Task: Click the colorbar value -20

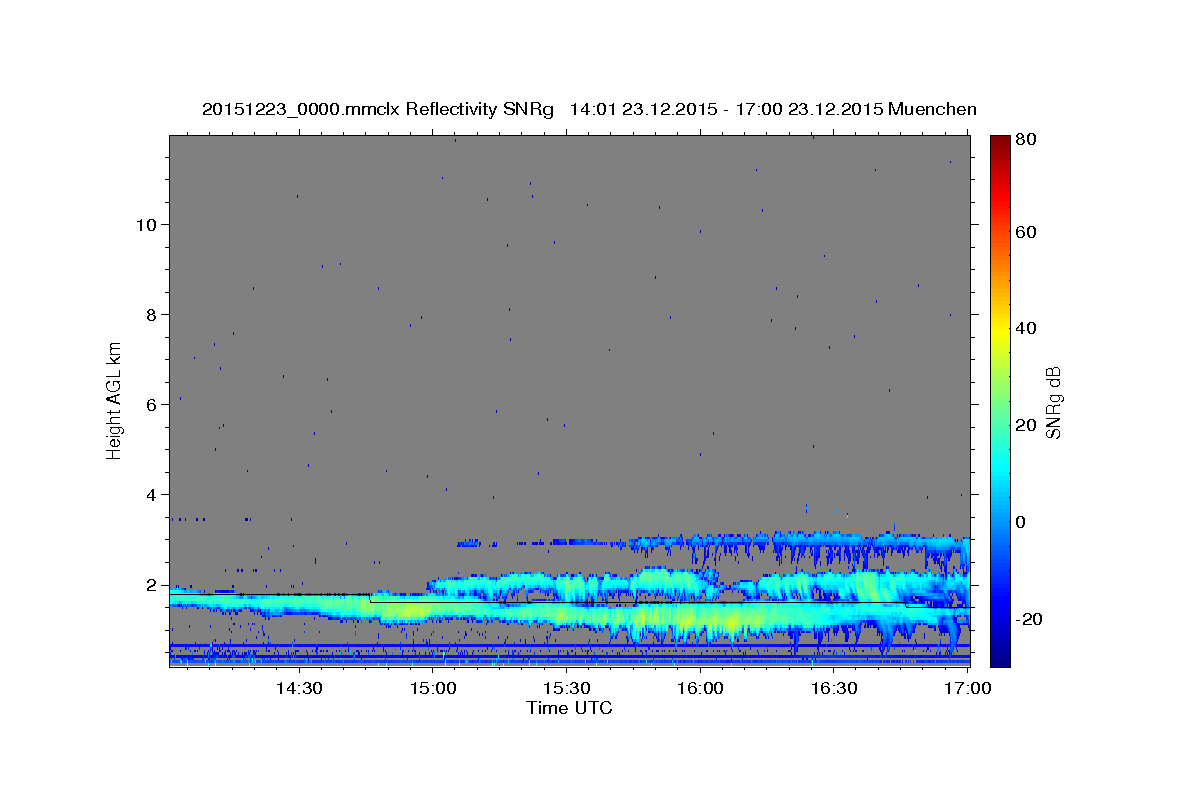Action: pyautogui.click(x=1029, y=619)
